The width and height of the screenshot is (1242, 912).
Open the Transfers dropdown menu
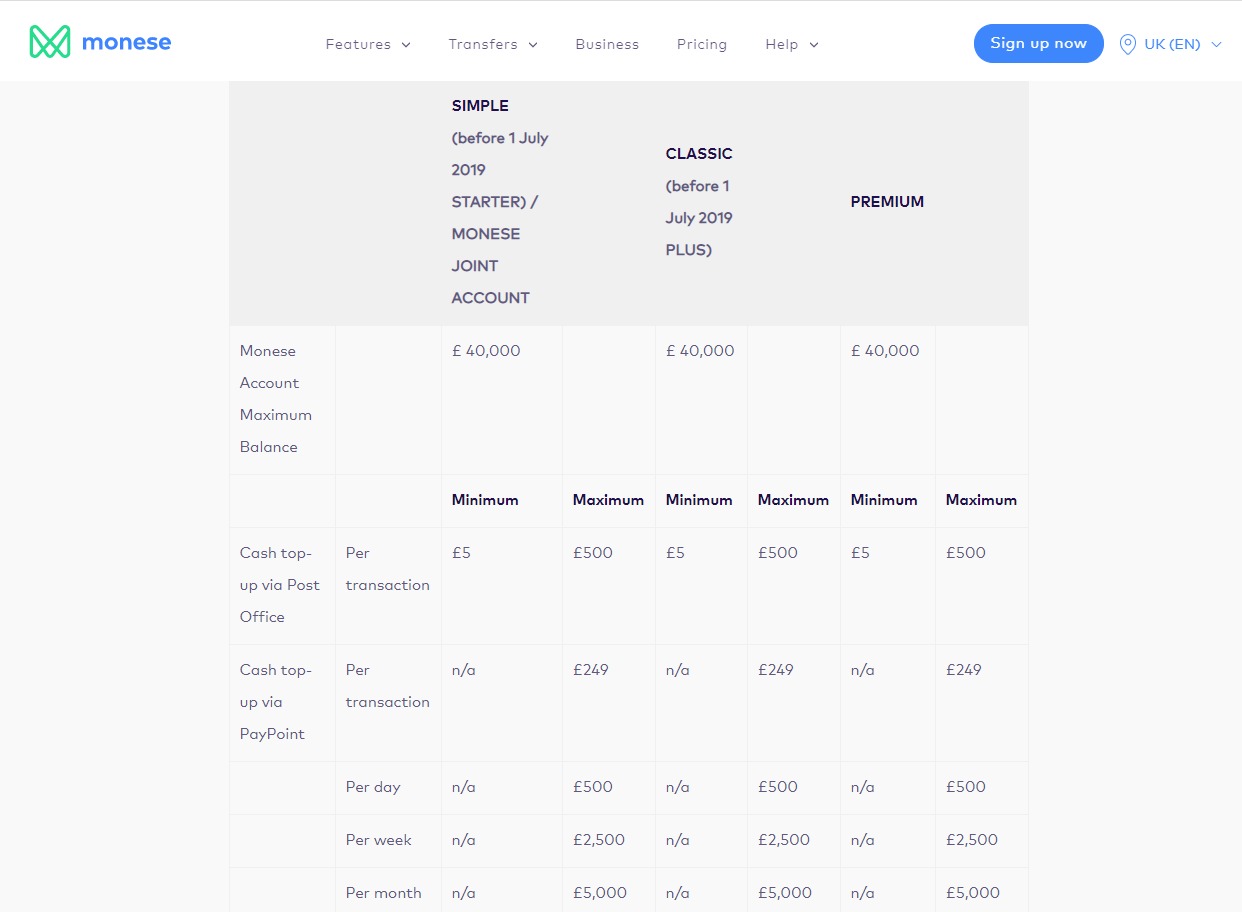pyautogui.click(x=493, y=44)
